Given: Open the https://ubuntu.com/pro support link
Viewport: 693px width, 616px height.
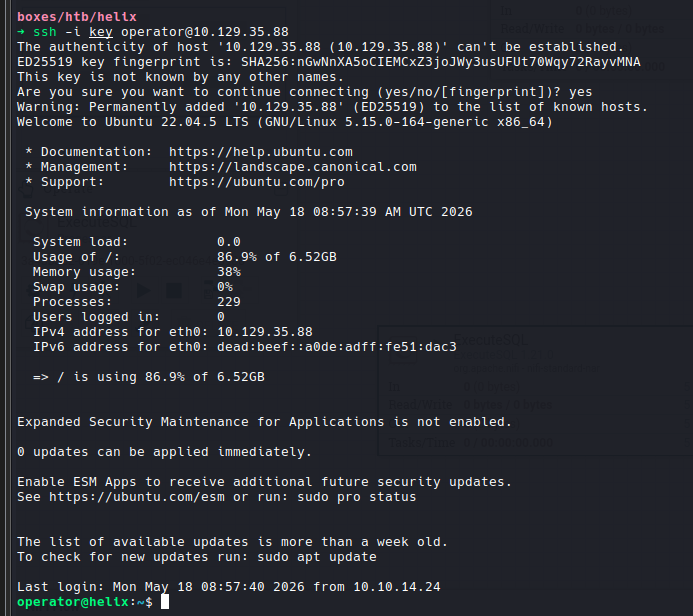Looking at the screenshot, I should (257, 182).
